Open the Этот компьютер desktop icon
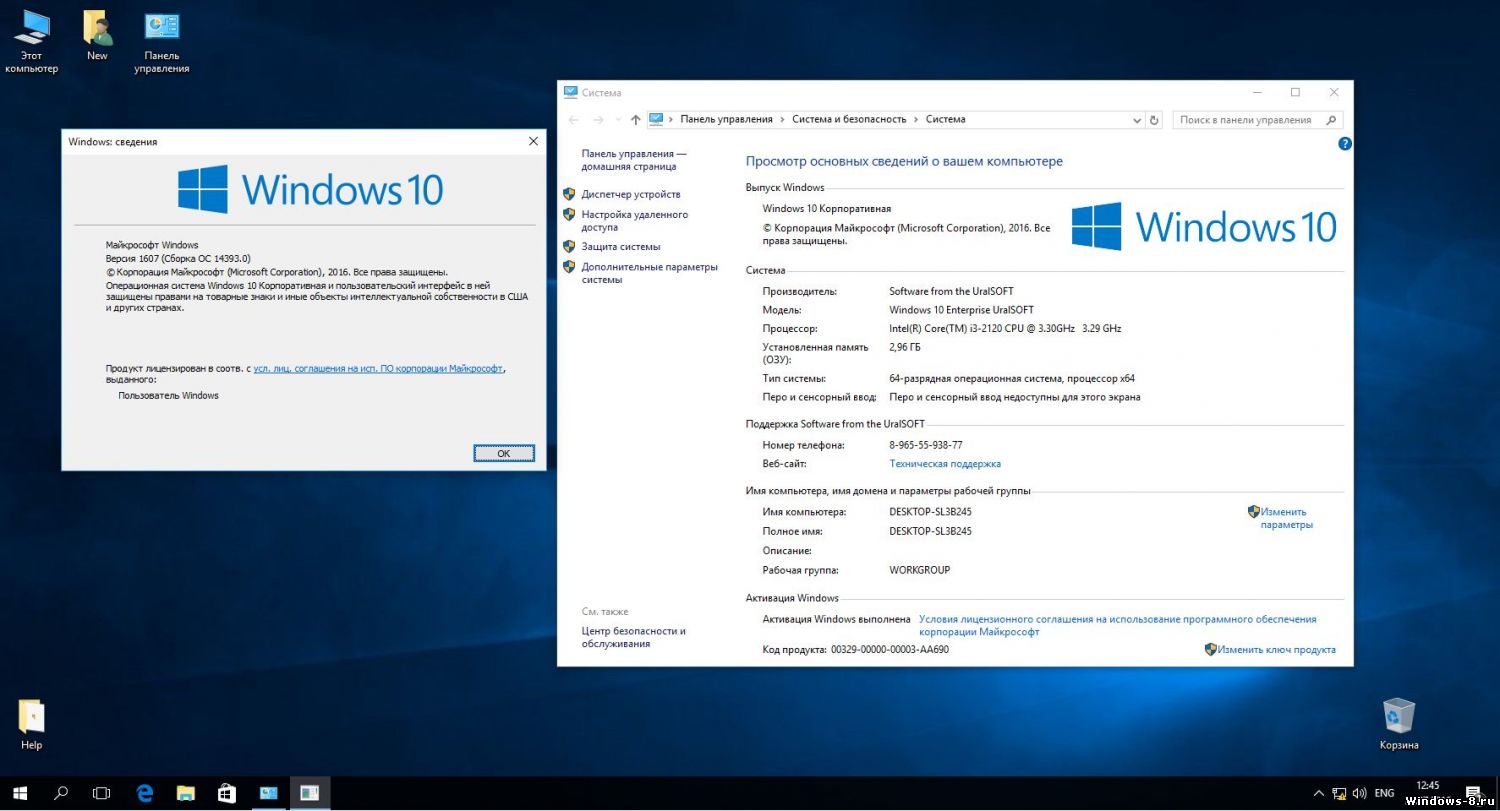 coord(32,42)
